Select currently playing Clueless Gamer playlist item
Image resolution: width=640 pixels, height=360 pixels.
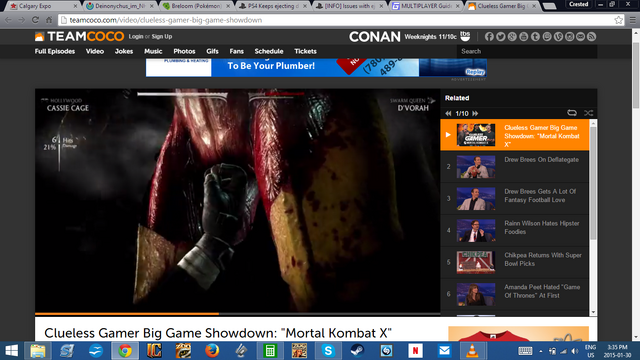(x=515, y=135)
